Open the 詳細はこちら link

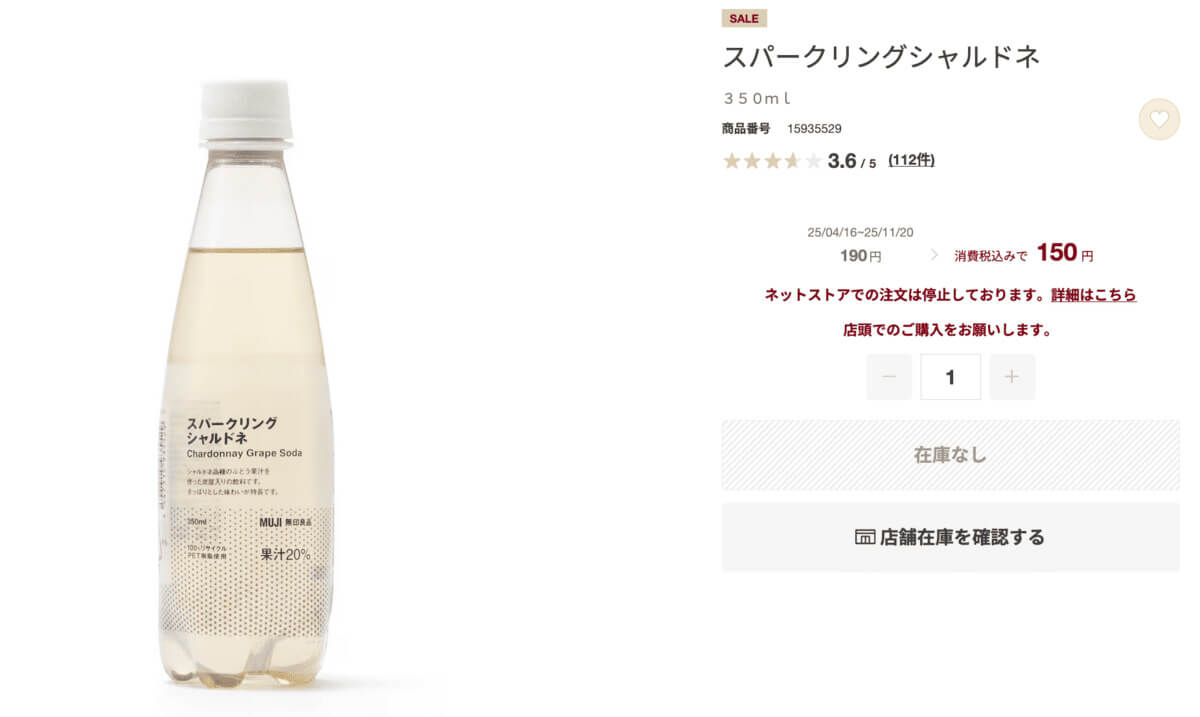point(1093,295)
